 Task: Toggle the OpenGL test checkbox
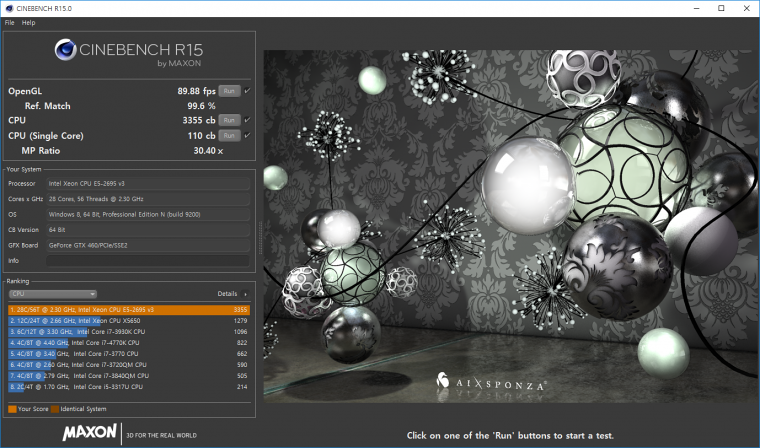tap(247, 91)
